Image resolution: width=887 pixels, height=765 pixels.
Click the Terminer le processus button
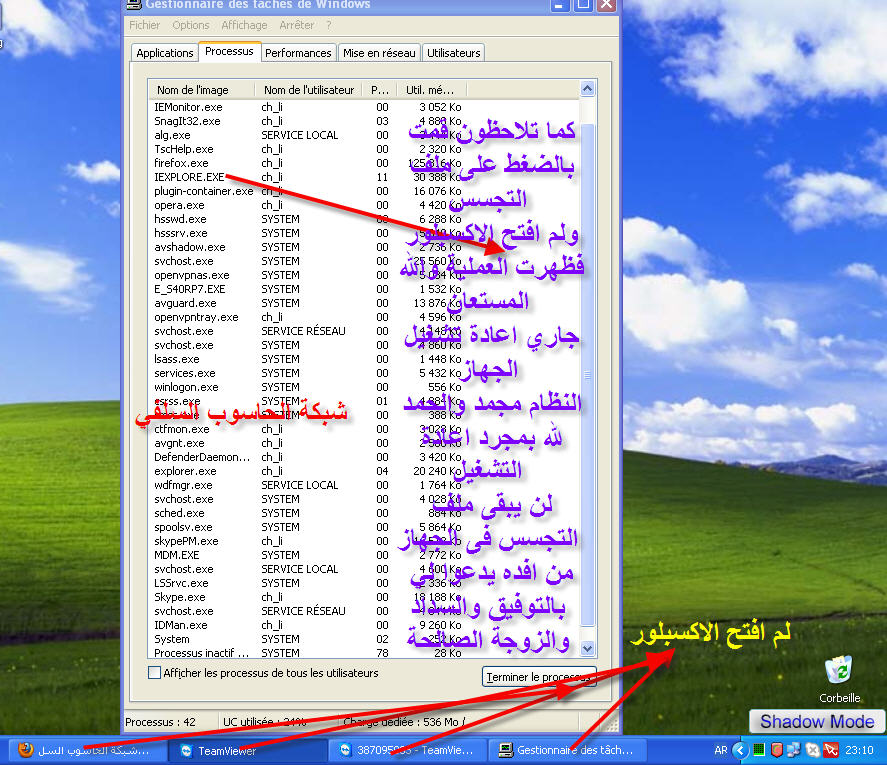click(x=539, y=677)
